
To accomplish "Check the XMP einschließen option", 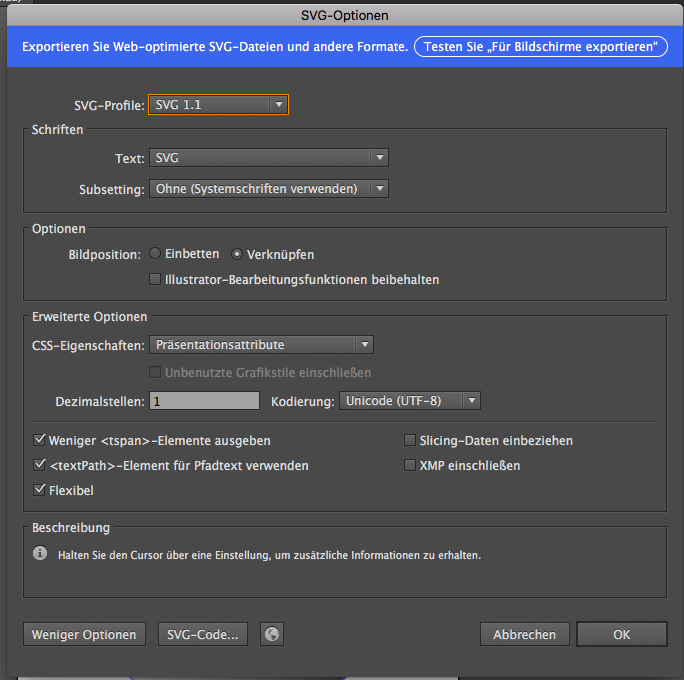I will 410,465.
